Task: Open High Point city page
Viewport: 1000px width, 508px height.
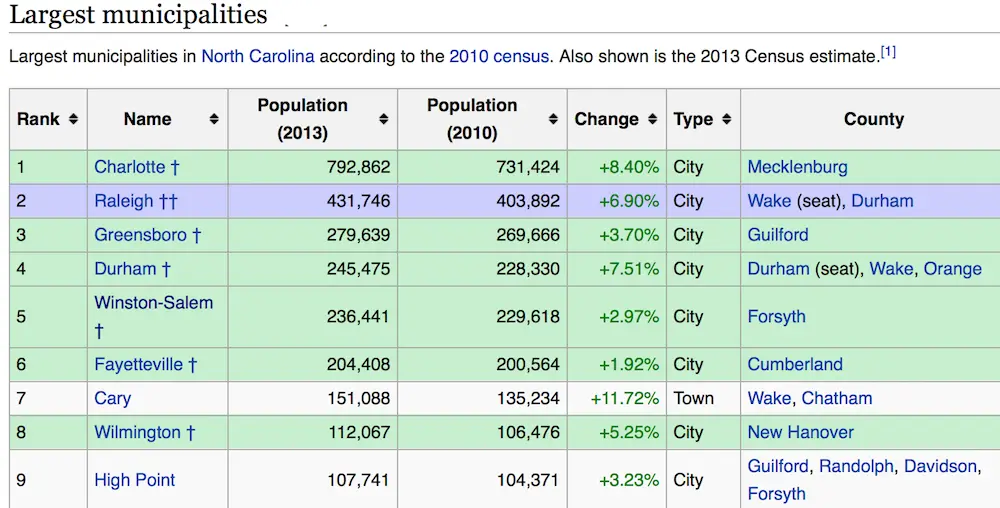Action: [134, 480]
